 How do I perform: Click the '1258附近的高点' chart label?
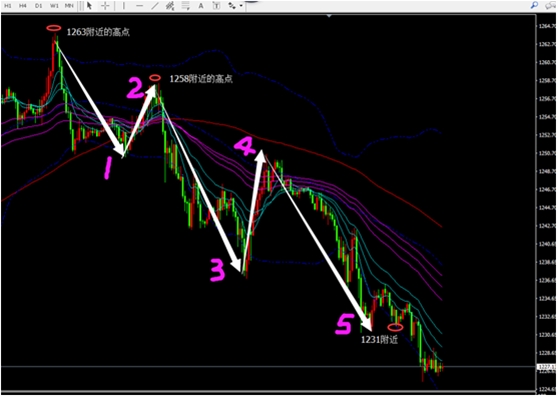[201, 79]
